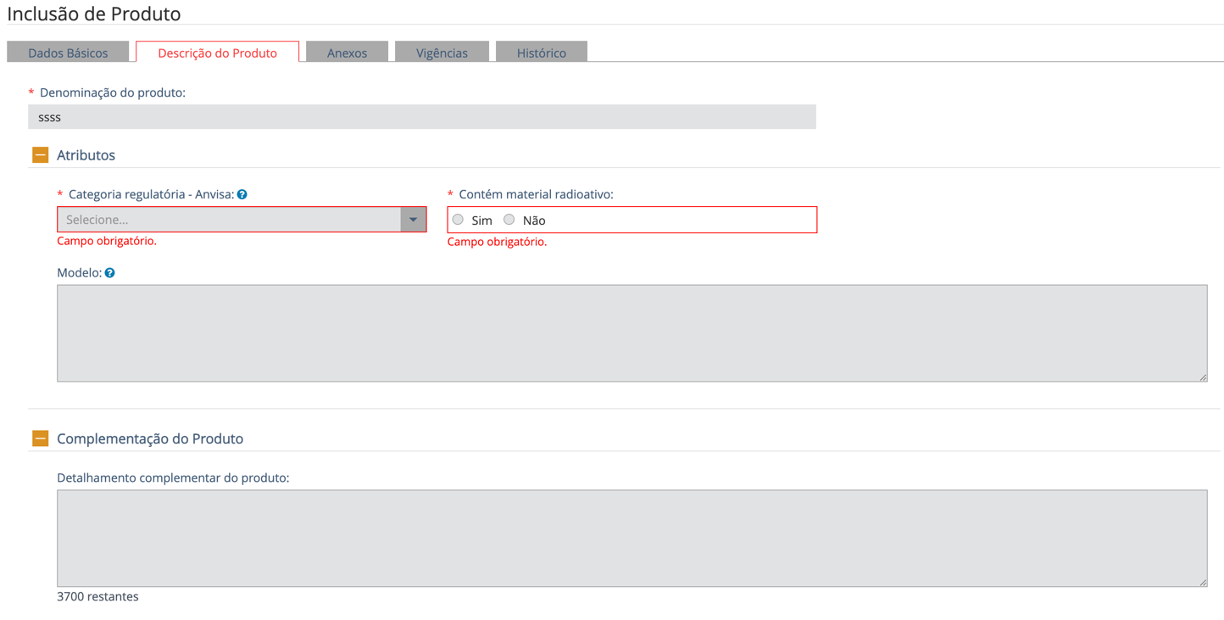The height and width of the screenshot is (620, 1224).
Task: Open the Selecione... regulatory category combo box
Action: pos(229,220)
